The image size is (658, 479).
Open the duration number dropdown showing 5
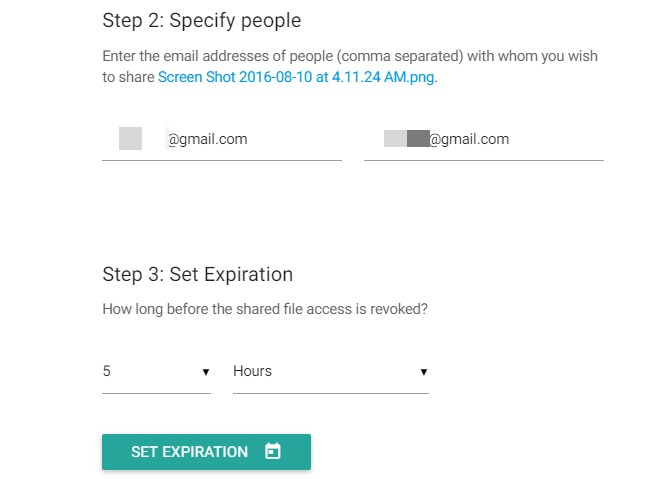(x=156, y=372)
